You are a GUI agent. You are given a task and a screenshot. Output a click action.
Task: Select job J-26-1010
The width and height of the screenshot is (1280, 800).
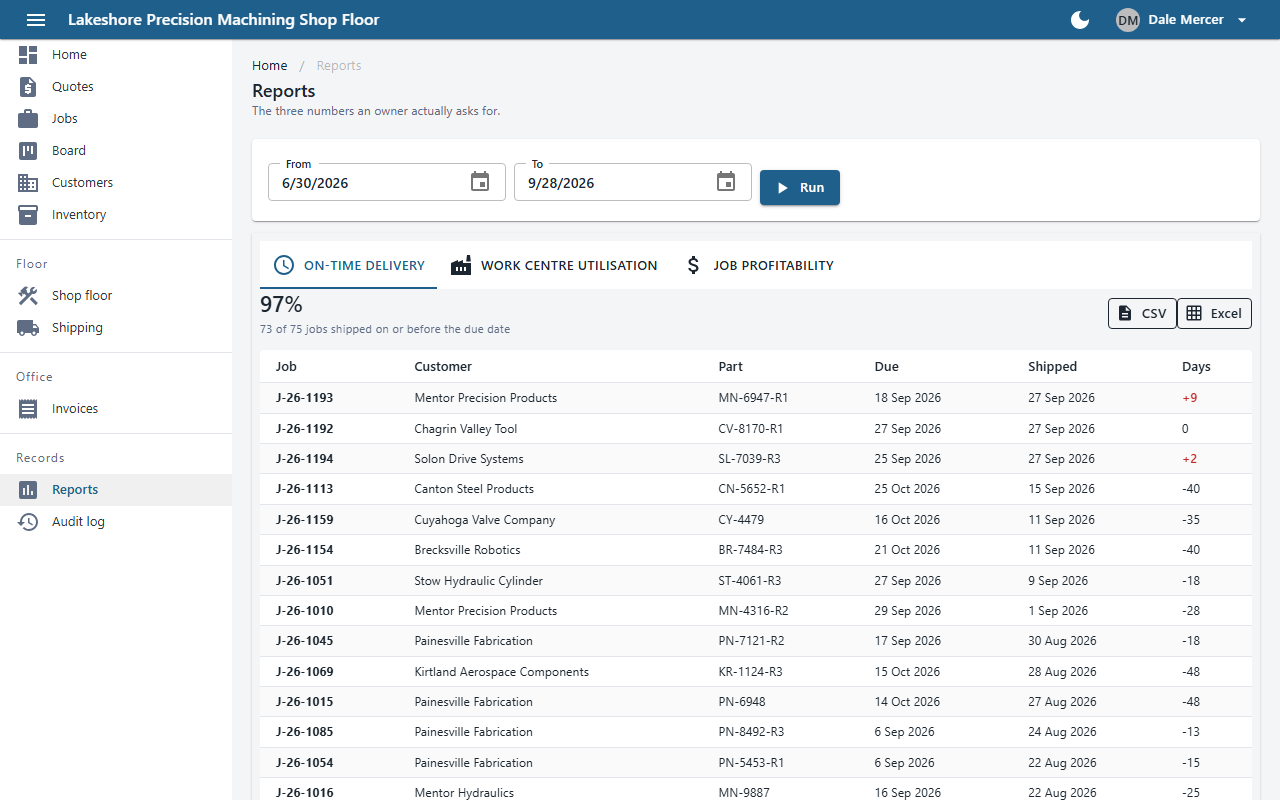click(304, 611)
